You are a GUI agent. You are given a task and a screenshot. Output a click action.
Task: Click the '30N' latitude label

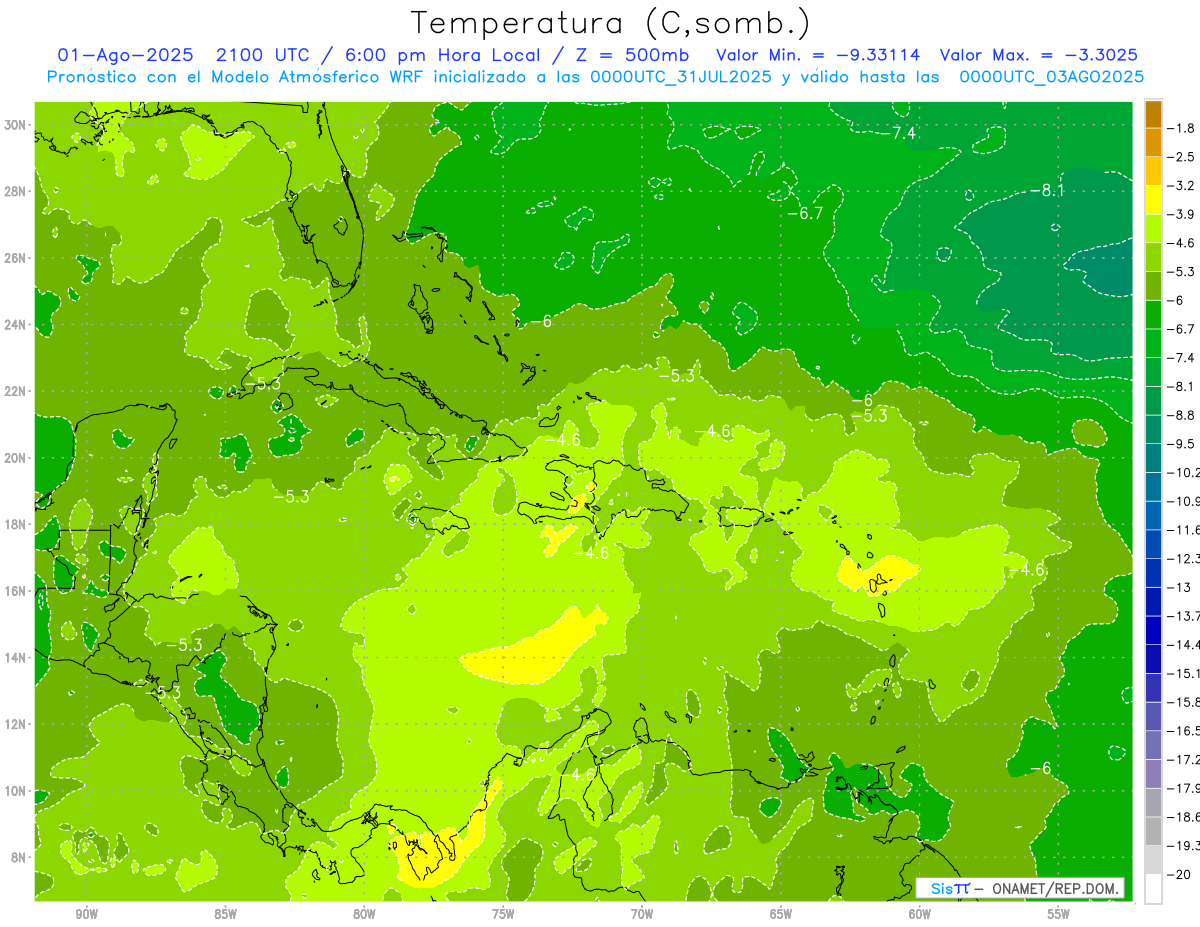17,125
